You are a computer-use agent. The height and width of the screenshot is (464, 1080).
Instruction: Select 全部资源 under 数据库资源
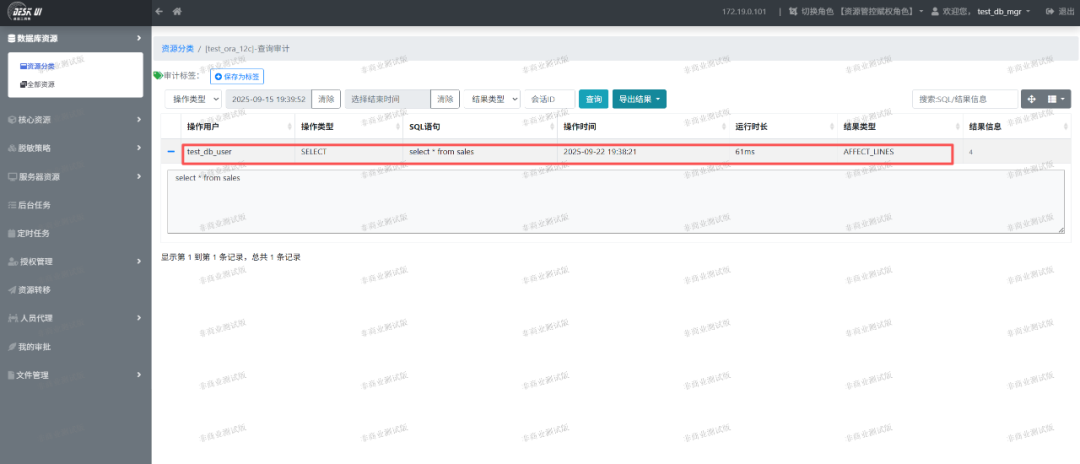(37, 84)
